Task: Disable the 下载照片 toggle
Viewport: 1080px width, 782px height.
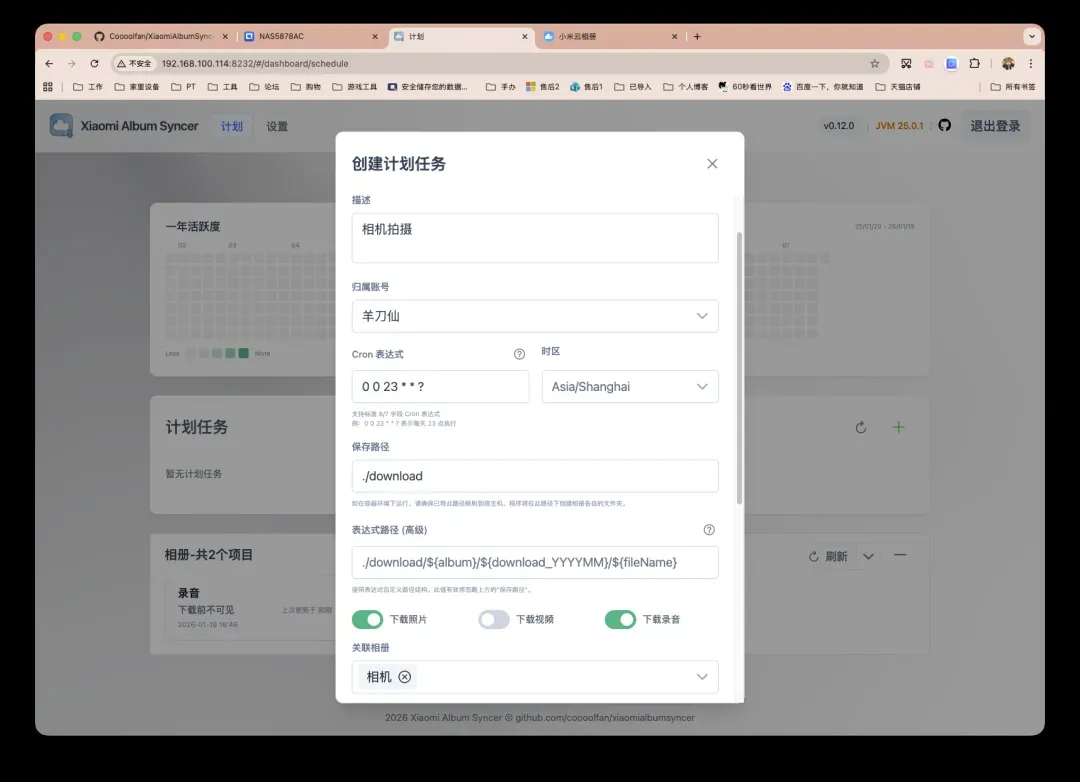Action: coord(367,620)
